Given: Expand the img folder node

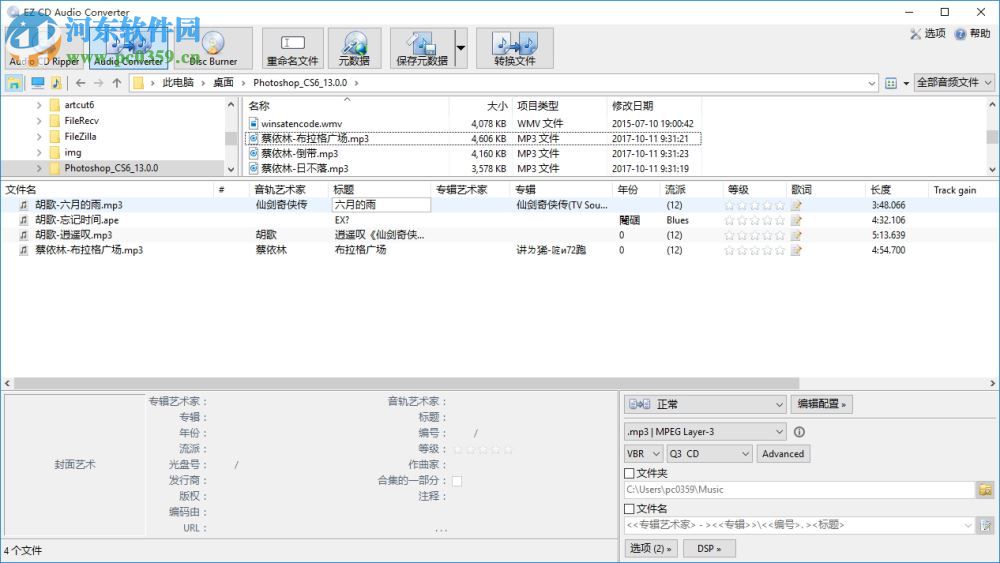Looking at the screenshot, I should (39, 152).
